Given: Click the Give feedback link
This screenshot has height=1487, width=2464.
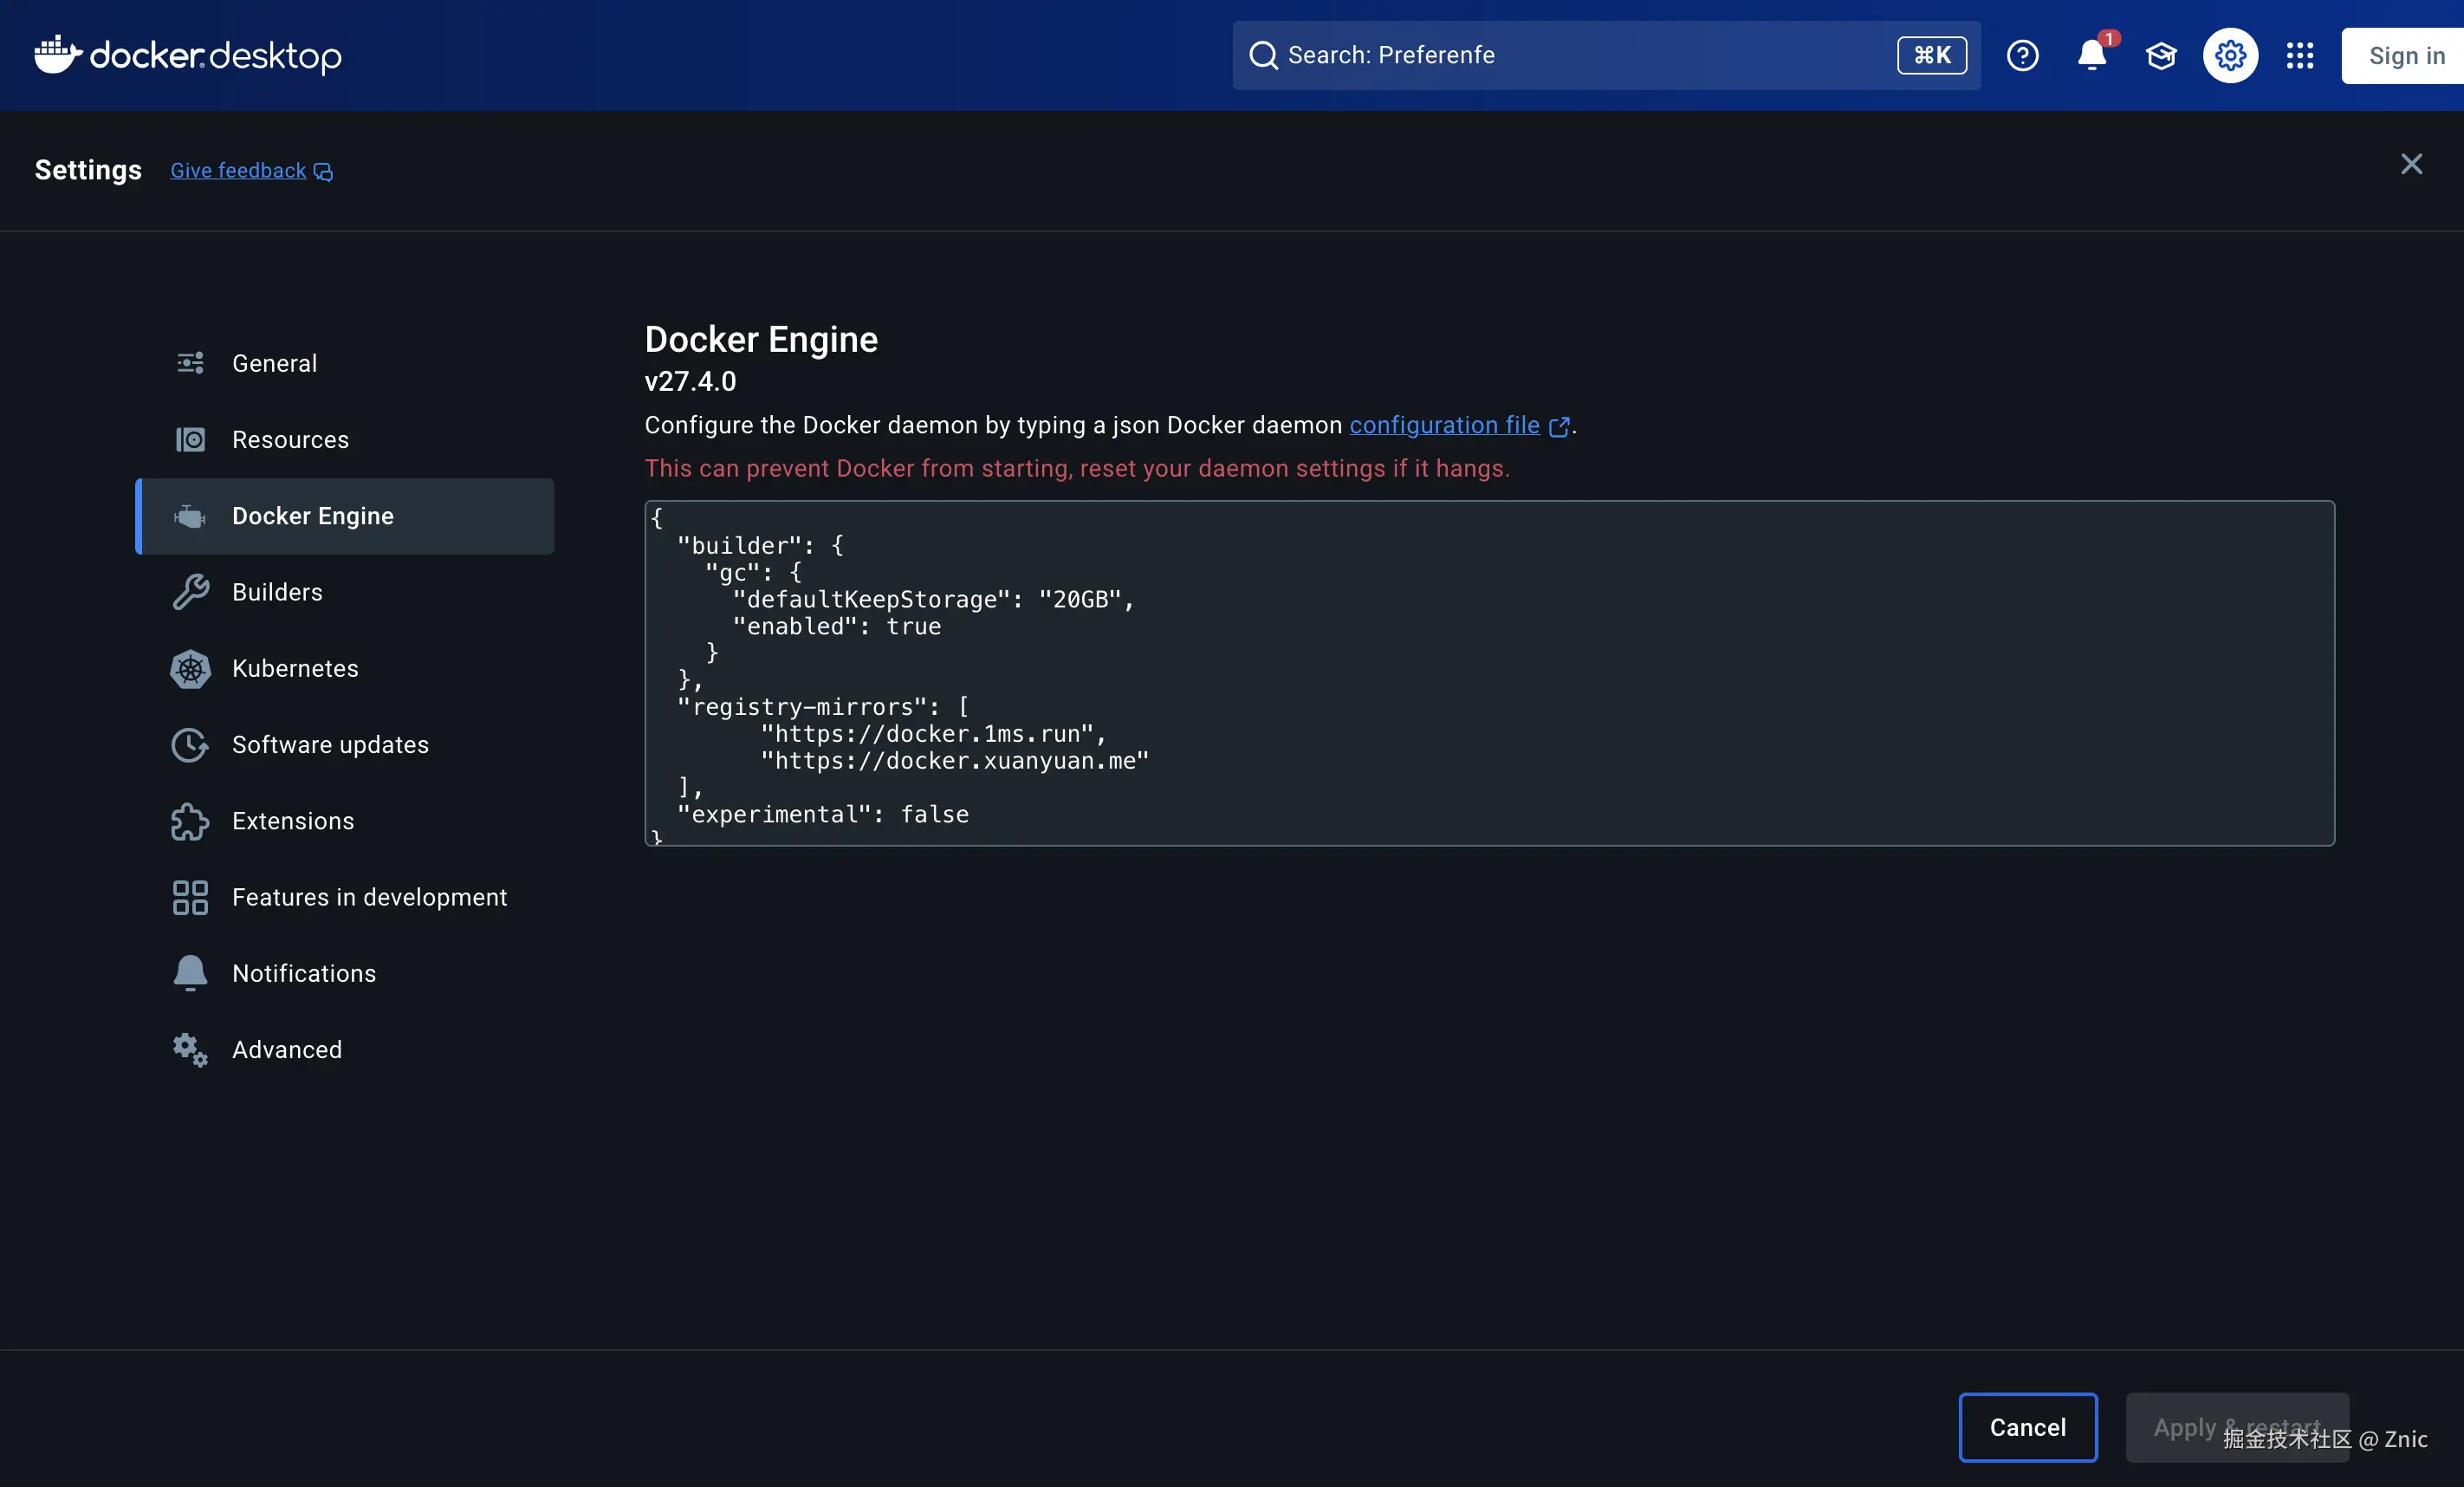Looking at the screenshot, I should click(238, 171).
